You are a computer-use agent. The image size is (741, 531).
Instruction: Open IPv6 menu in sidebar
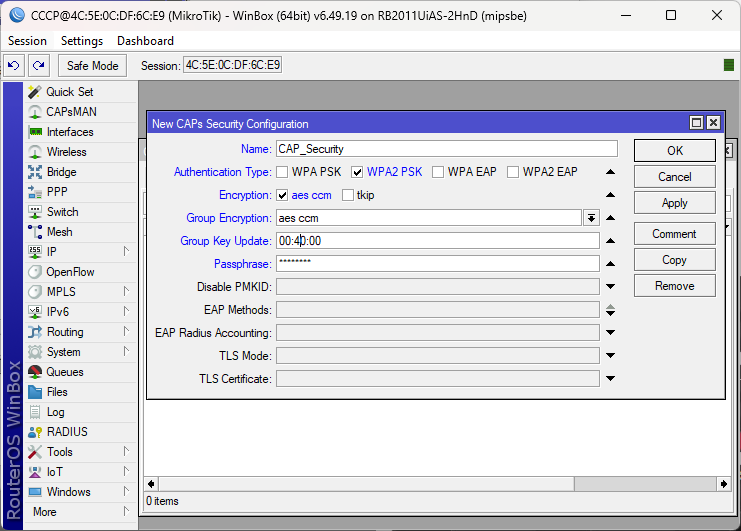80,312
